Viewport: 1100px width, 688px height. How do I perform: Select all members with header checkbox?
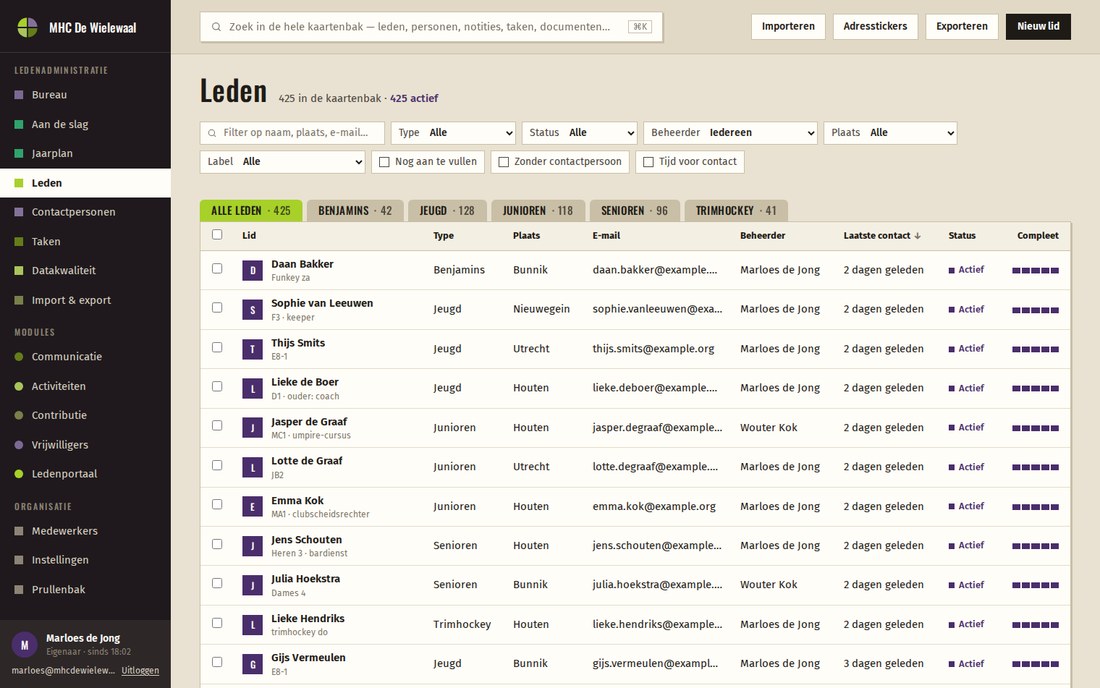pyautogui.click(x=217, y=235)
